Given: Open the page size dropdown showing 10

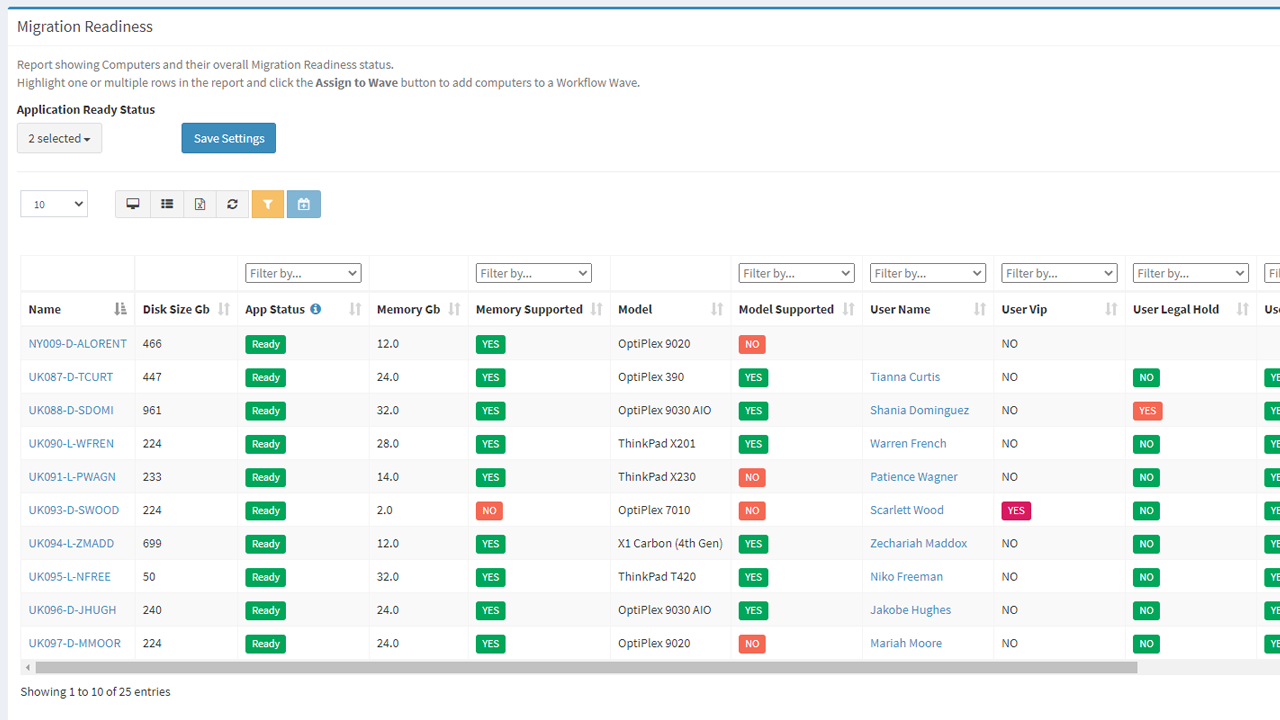Looking at the screenshot, I should 54,204.
